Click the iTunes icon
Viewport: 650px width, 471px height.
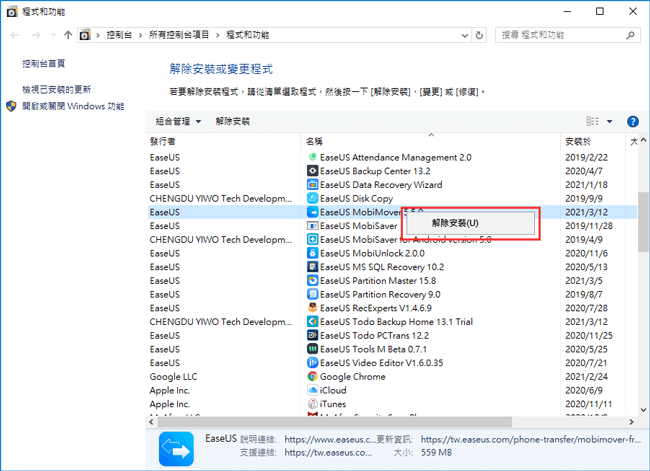(x=313, y=403)
